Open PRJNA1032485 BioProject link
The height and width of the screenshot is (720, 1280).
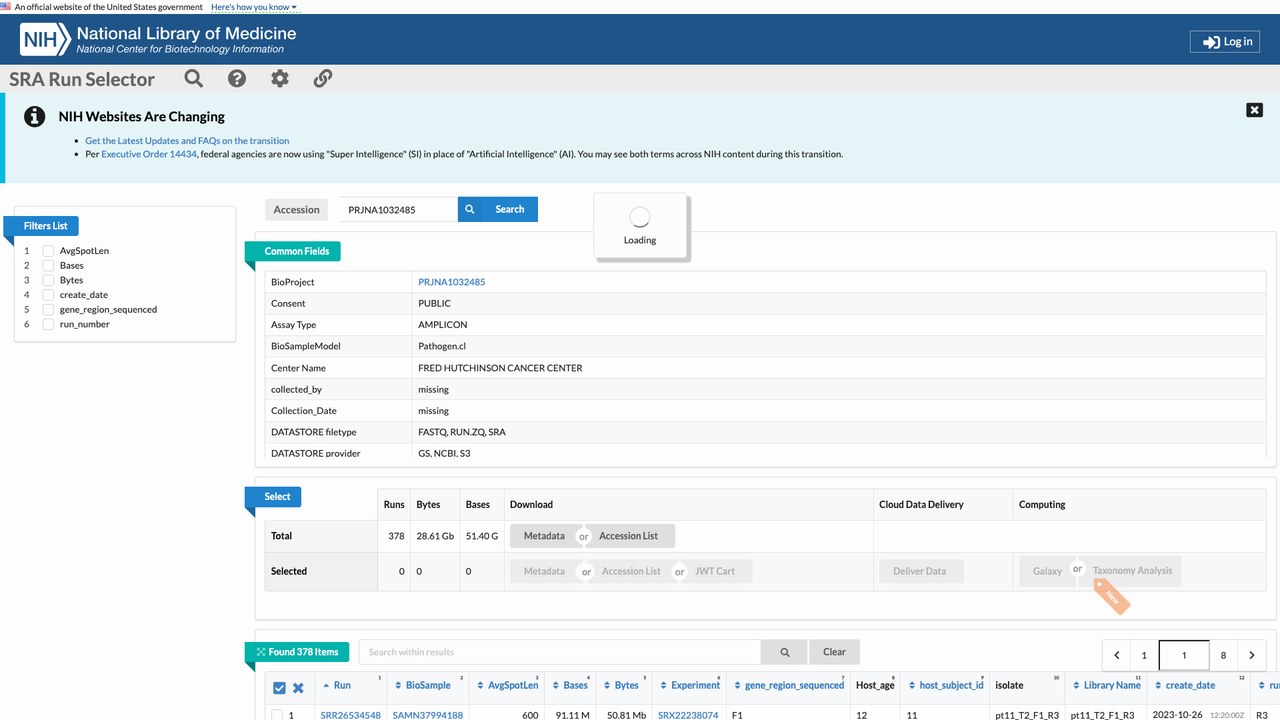click(451, 282)
